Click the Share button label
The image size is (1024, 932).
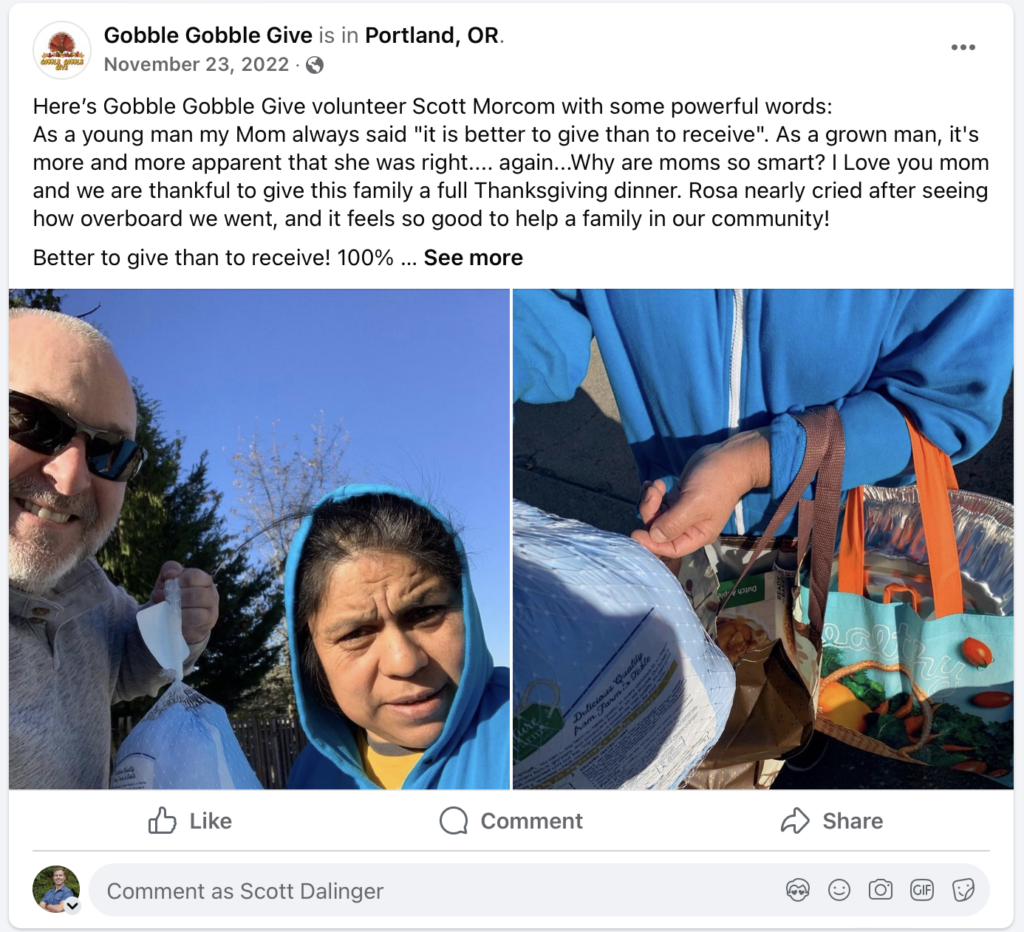pyautogui.click(x=852, y=821)
